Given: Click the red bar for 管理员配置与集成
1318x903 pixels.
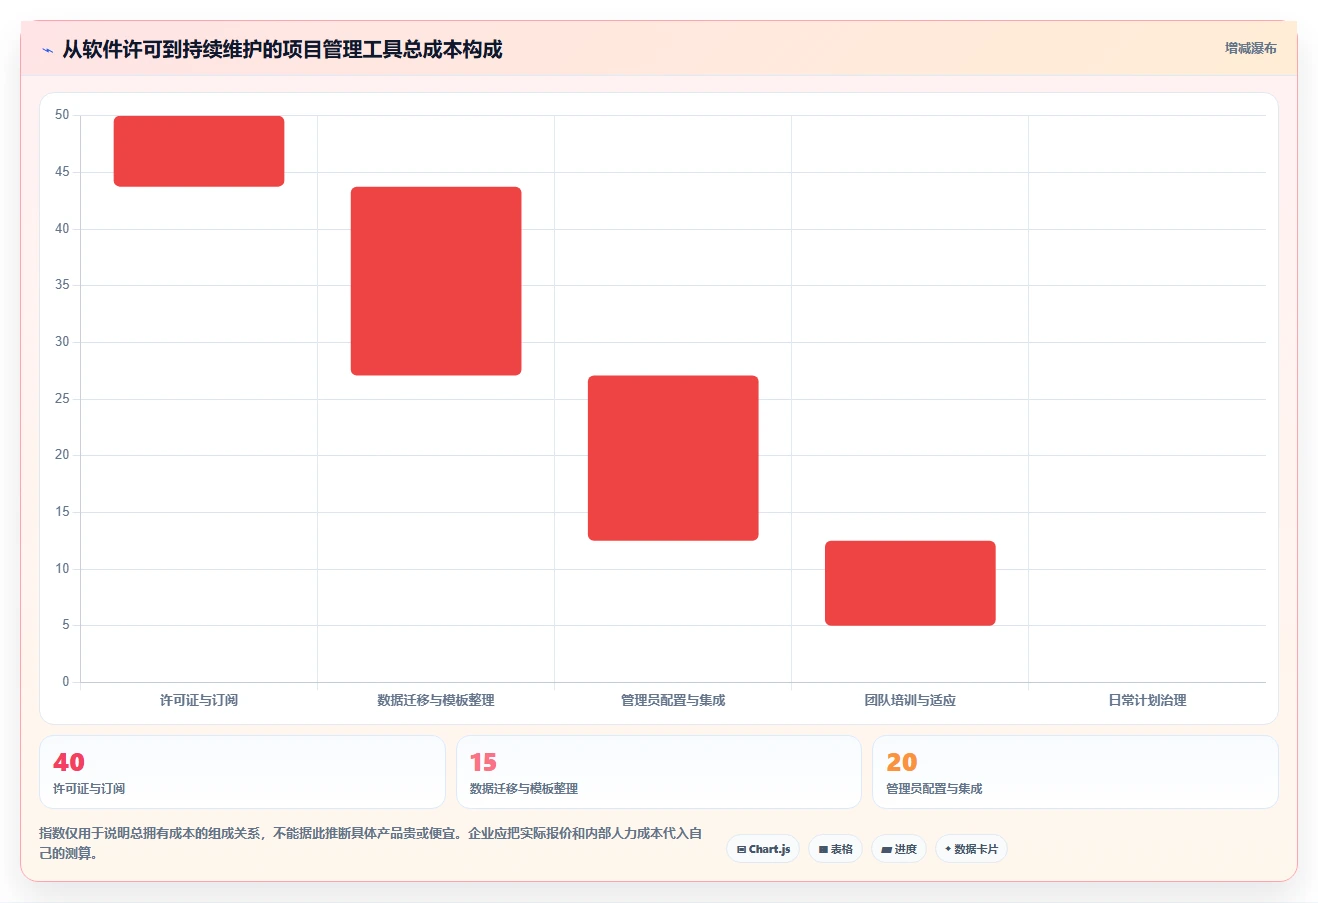Looking at the screenshot, I should (673, 458).
